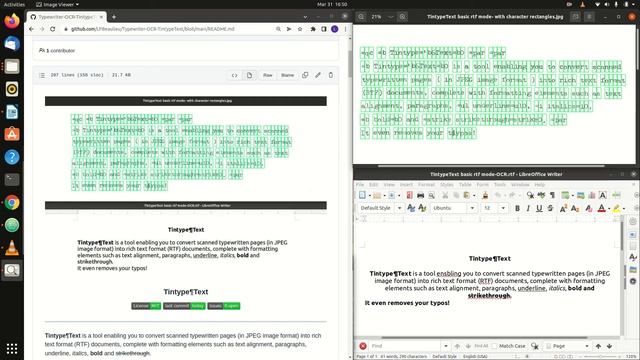Open the font size 12 dropdown
The height and width of the screenshot is (360, 640).
(x=503, y=208)
